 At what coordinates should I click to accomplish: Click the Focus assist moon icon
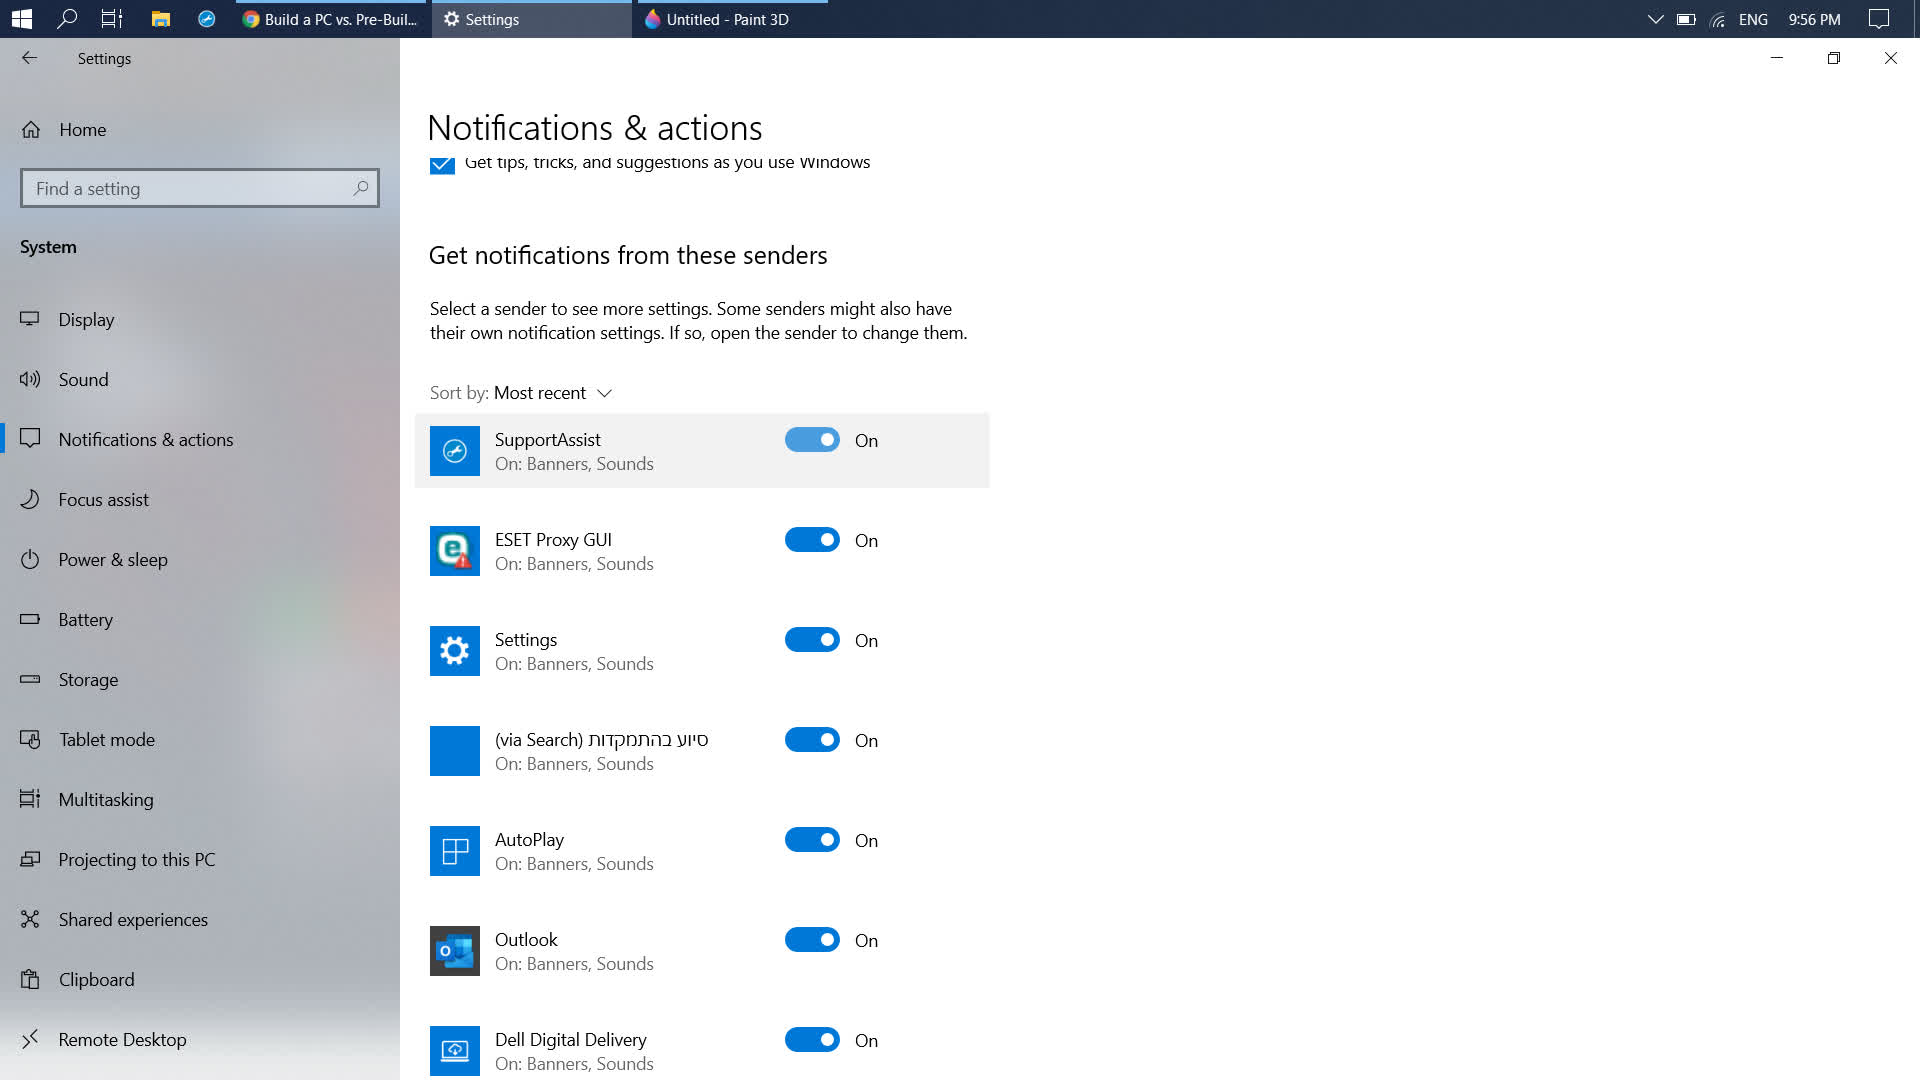click(x=30, y=499)
